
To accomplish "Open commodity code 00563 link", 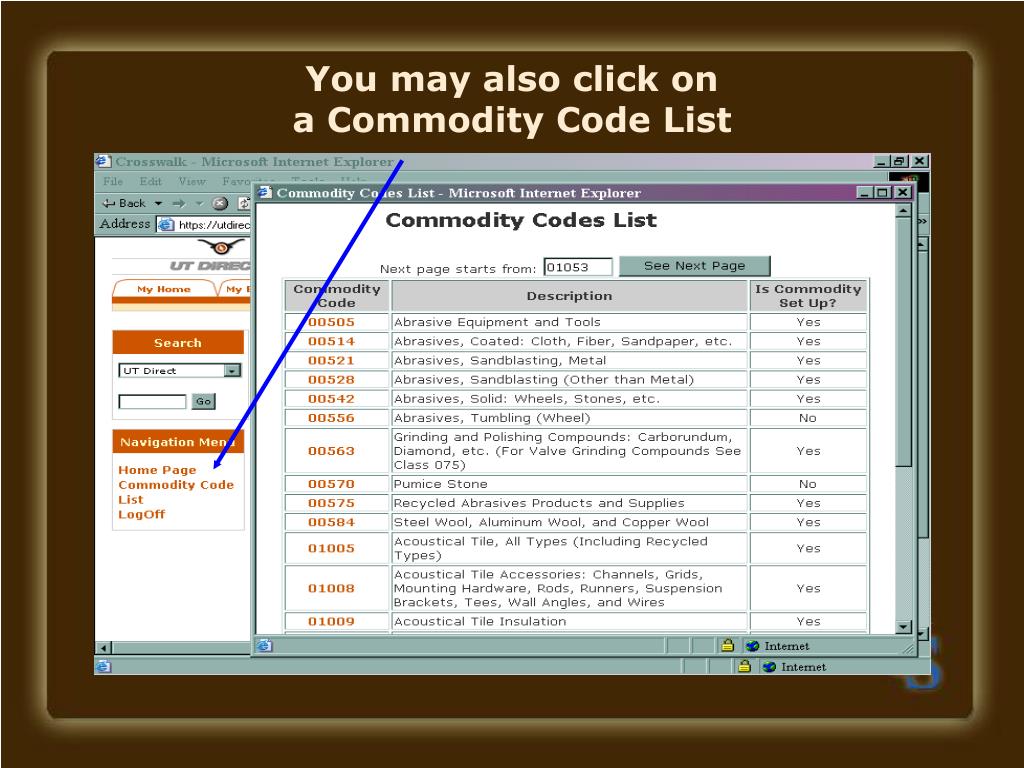I will pyautogui.click(x=331, y=451).
